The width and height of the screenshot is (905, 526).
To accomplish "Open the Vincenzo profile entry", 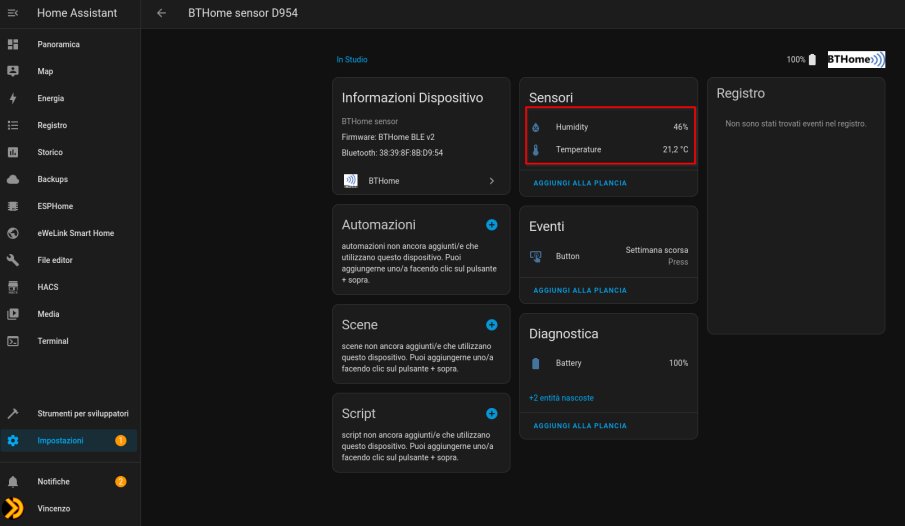I will coord(69,509).
